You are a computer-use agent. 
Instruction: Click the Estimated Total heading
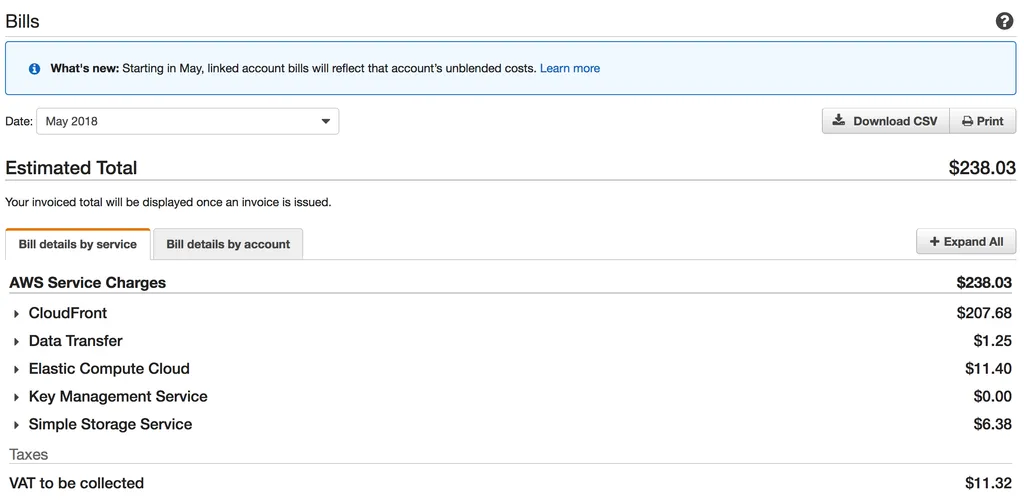point(71,168)
